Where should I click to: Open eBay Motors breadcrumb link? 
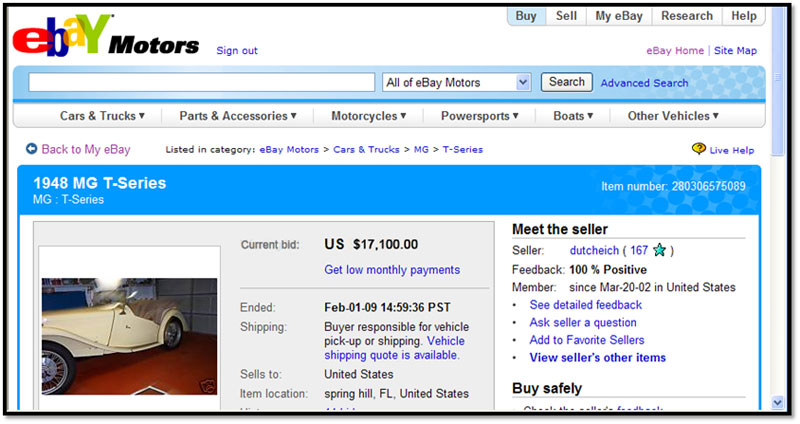coord(289,149)
